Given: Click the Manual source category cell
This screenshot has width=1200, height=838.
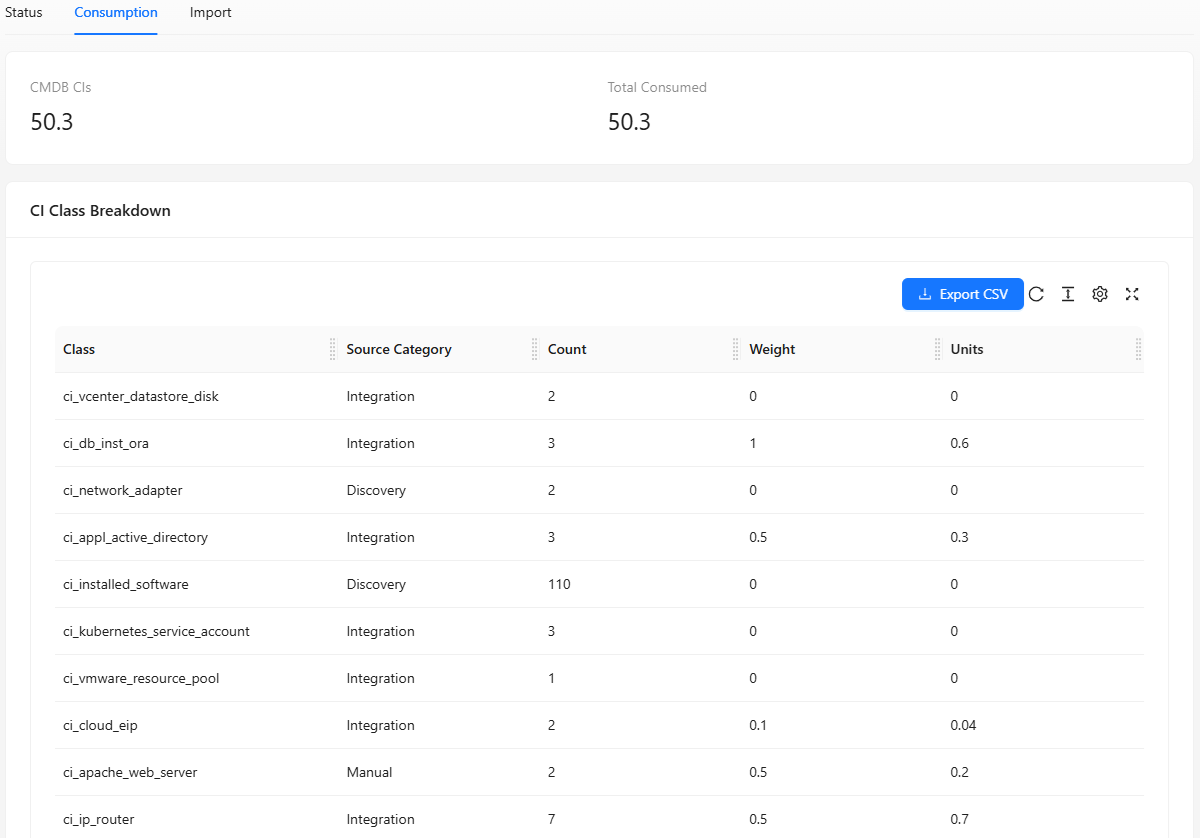Looking at the screenshot, I should click(369, 772).
